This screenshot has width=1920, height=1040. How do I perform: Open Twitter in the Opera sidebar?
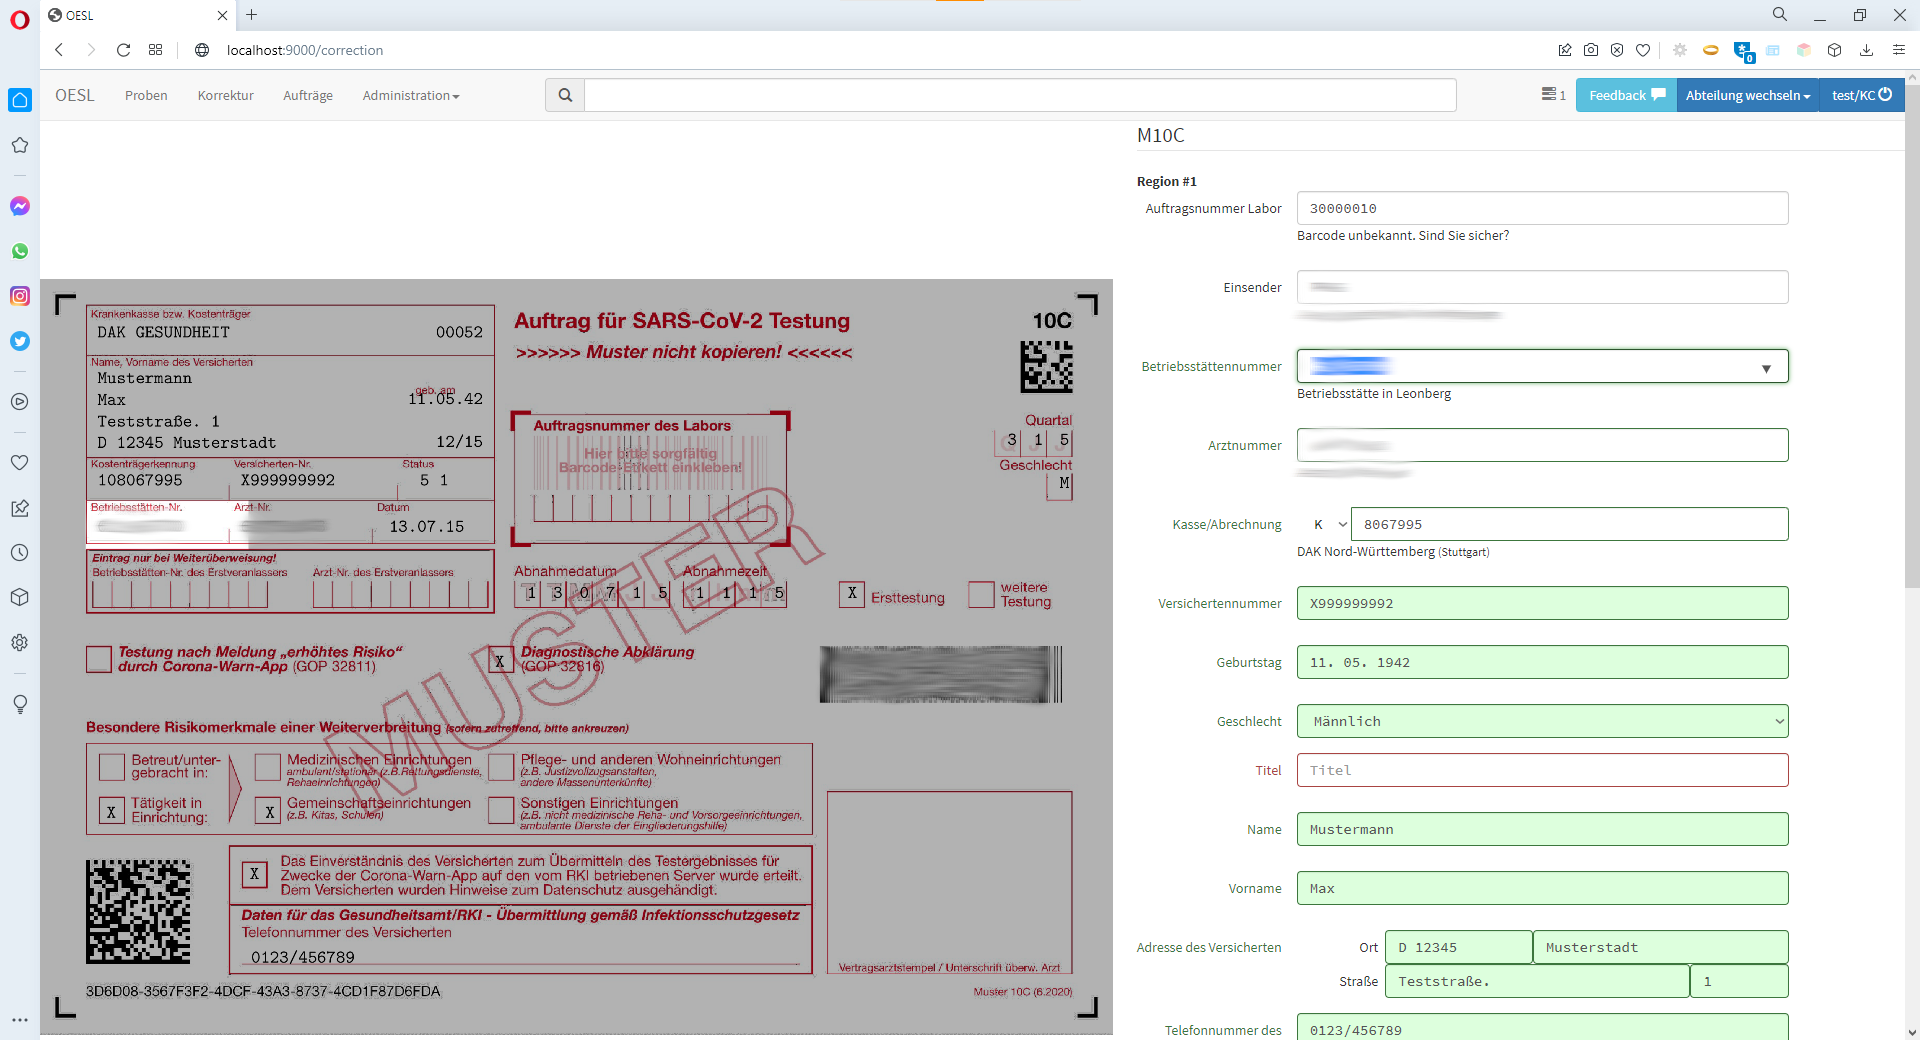click(x=20, y=341)
